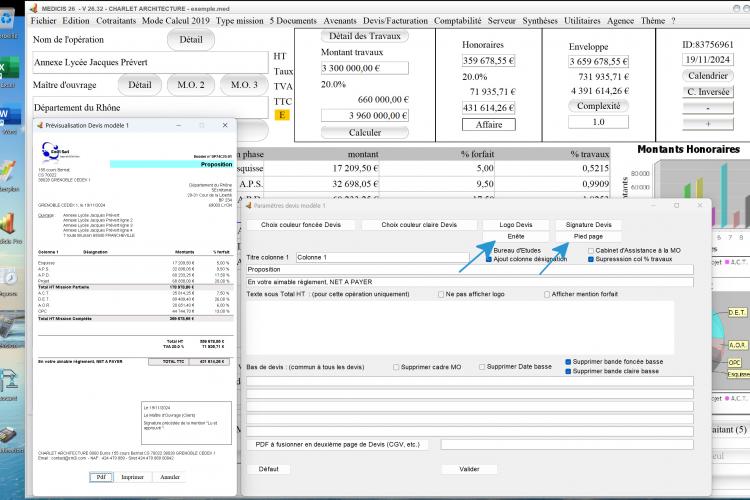The width and height of the screenshot is (750, 500).
Task: Click the Proposition text field
Action: click(x=470, y=269)
